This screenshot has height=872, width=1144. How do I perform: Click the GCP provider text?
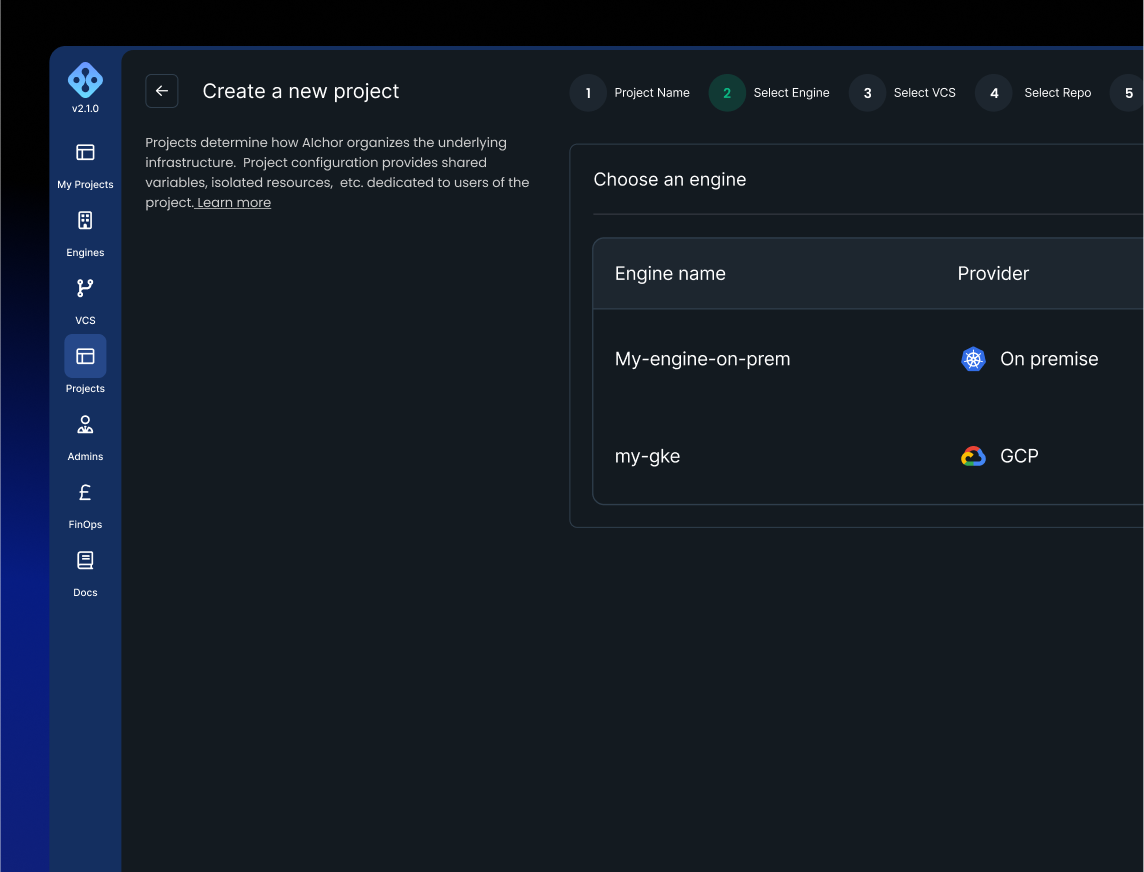1019,456
